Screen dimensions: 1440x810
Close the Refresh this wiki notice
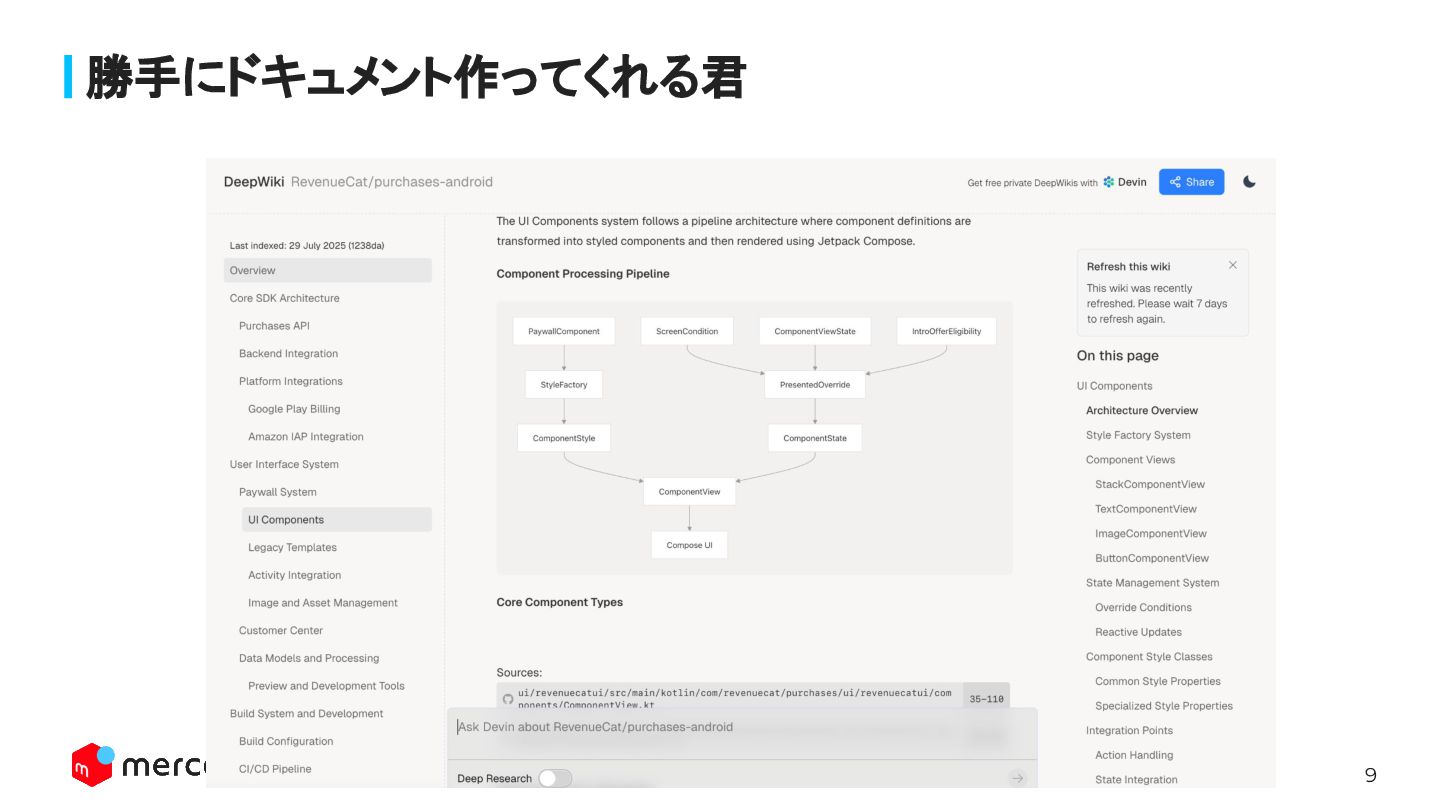[1232, 265]
